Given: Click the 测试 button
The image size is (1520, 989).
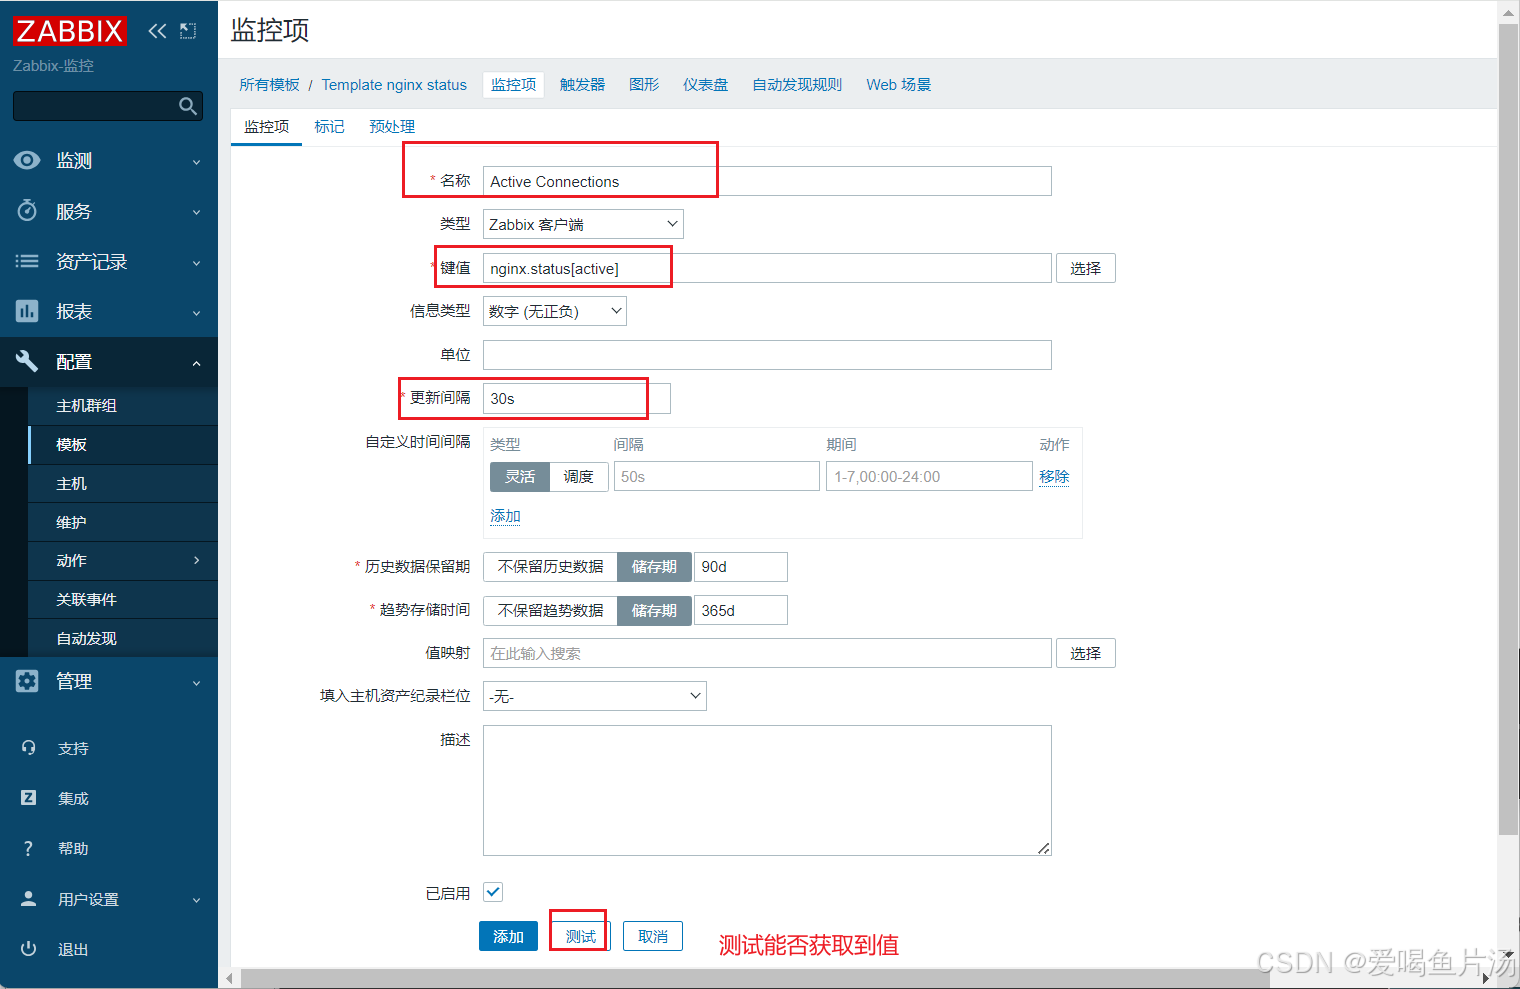Looking at the screenshot, I should [x=581, y=936].
